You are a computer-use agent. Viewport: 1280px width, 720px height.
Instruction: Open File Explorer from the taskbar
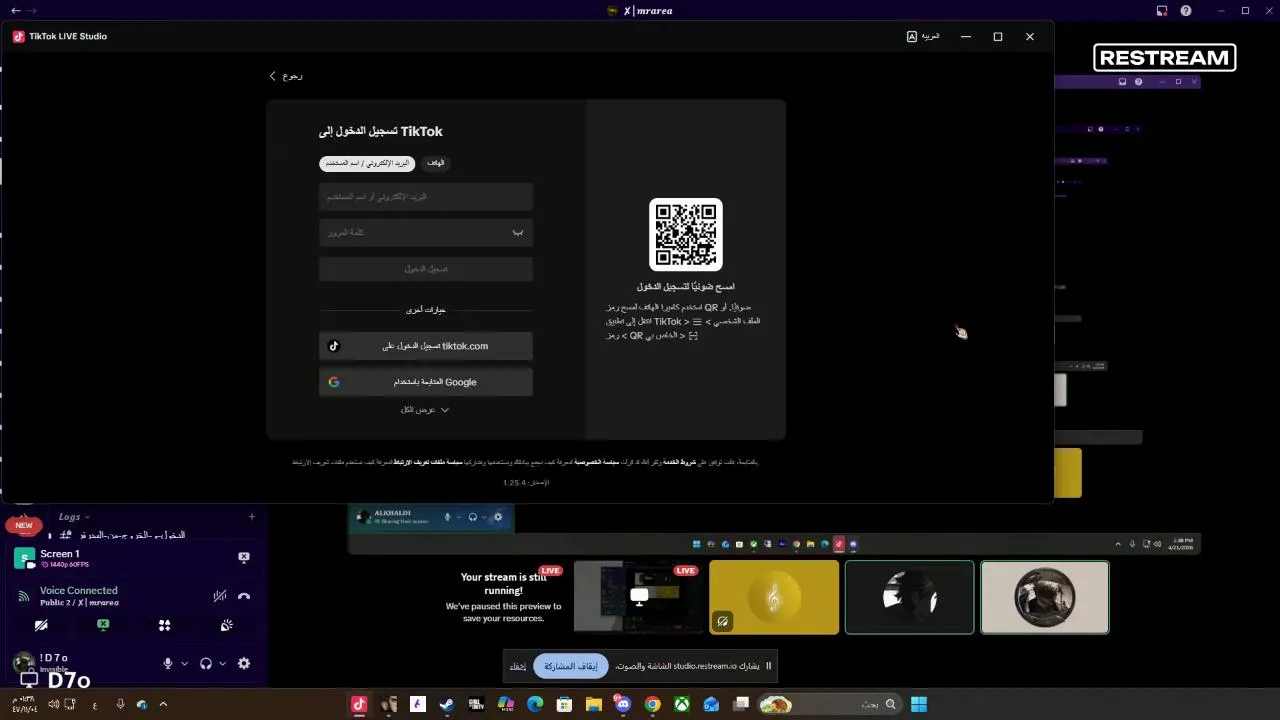tap(593, 704)
